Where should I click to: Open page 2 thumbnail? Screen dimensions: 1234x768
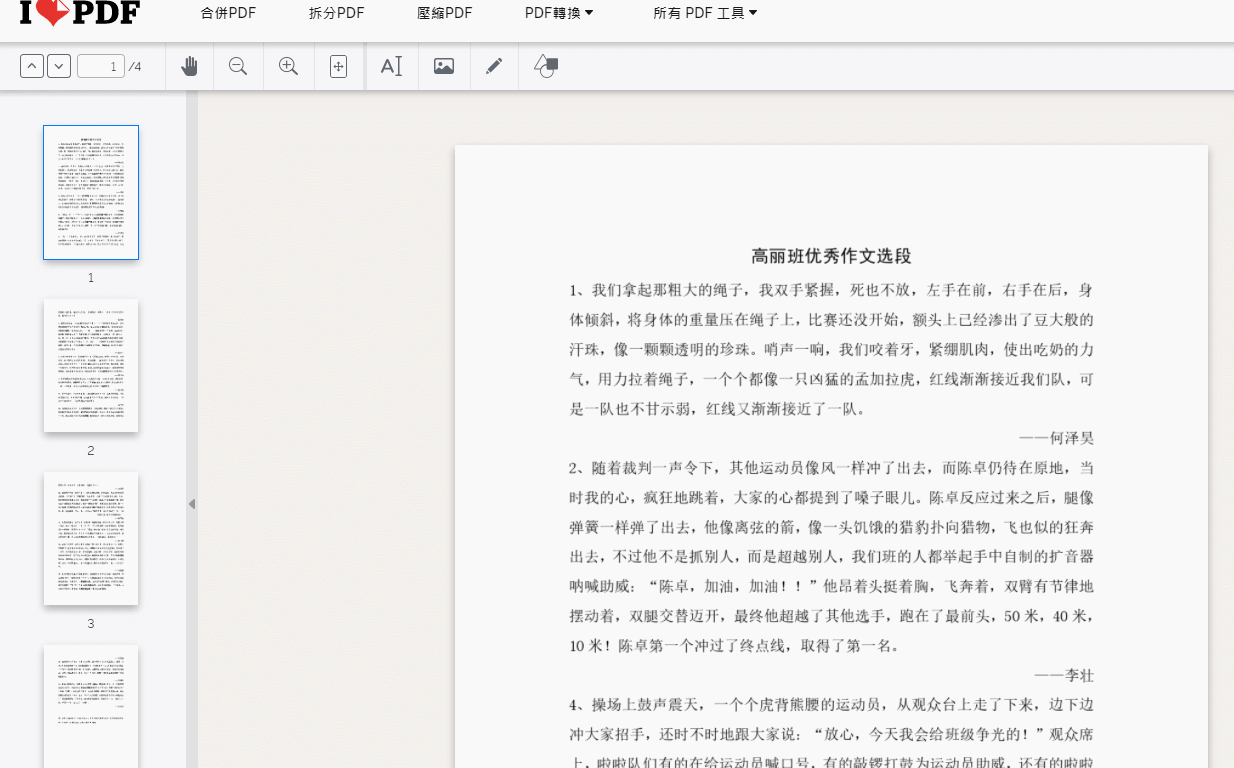pos(91,365)
